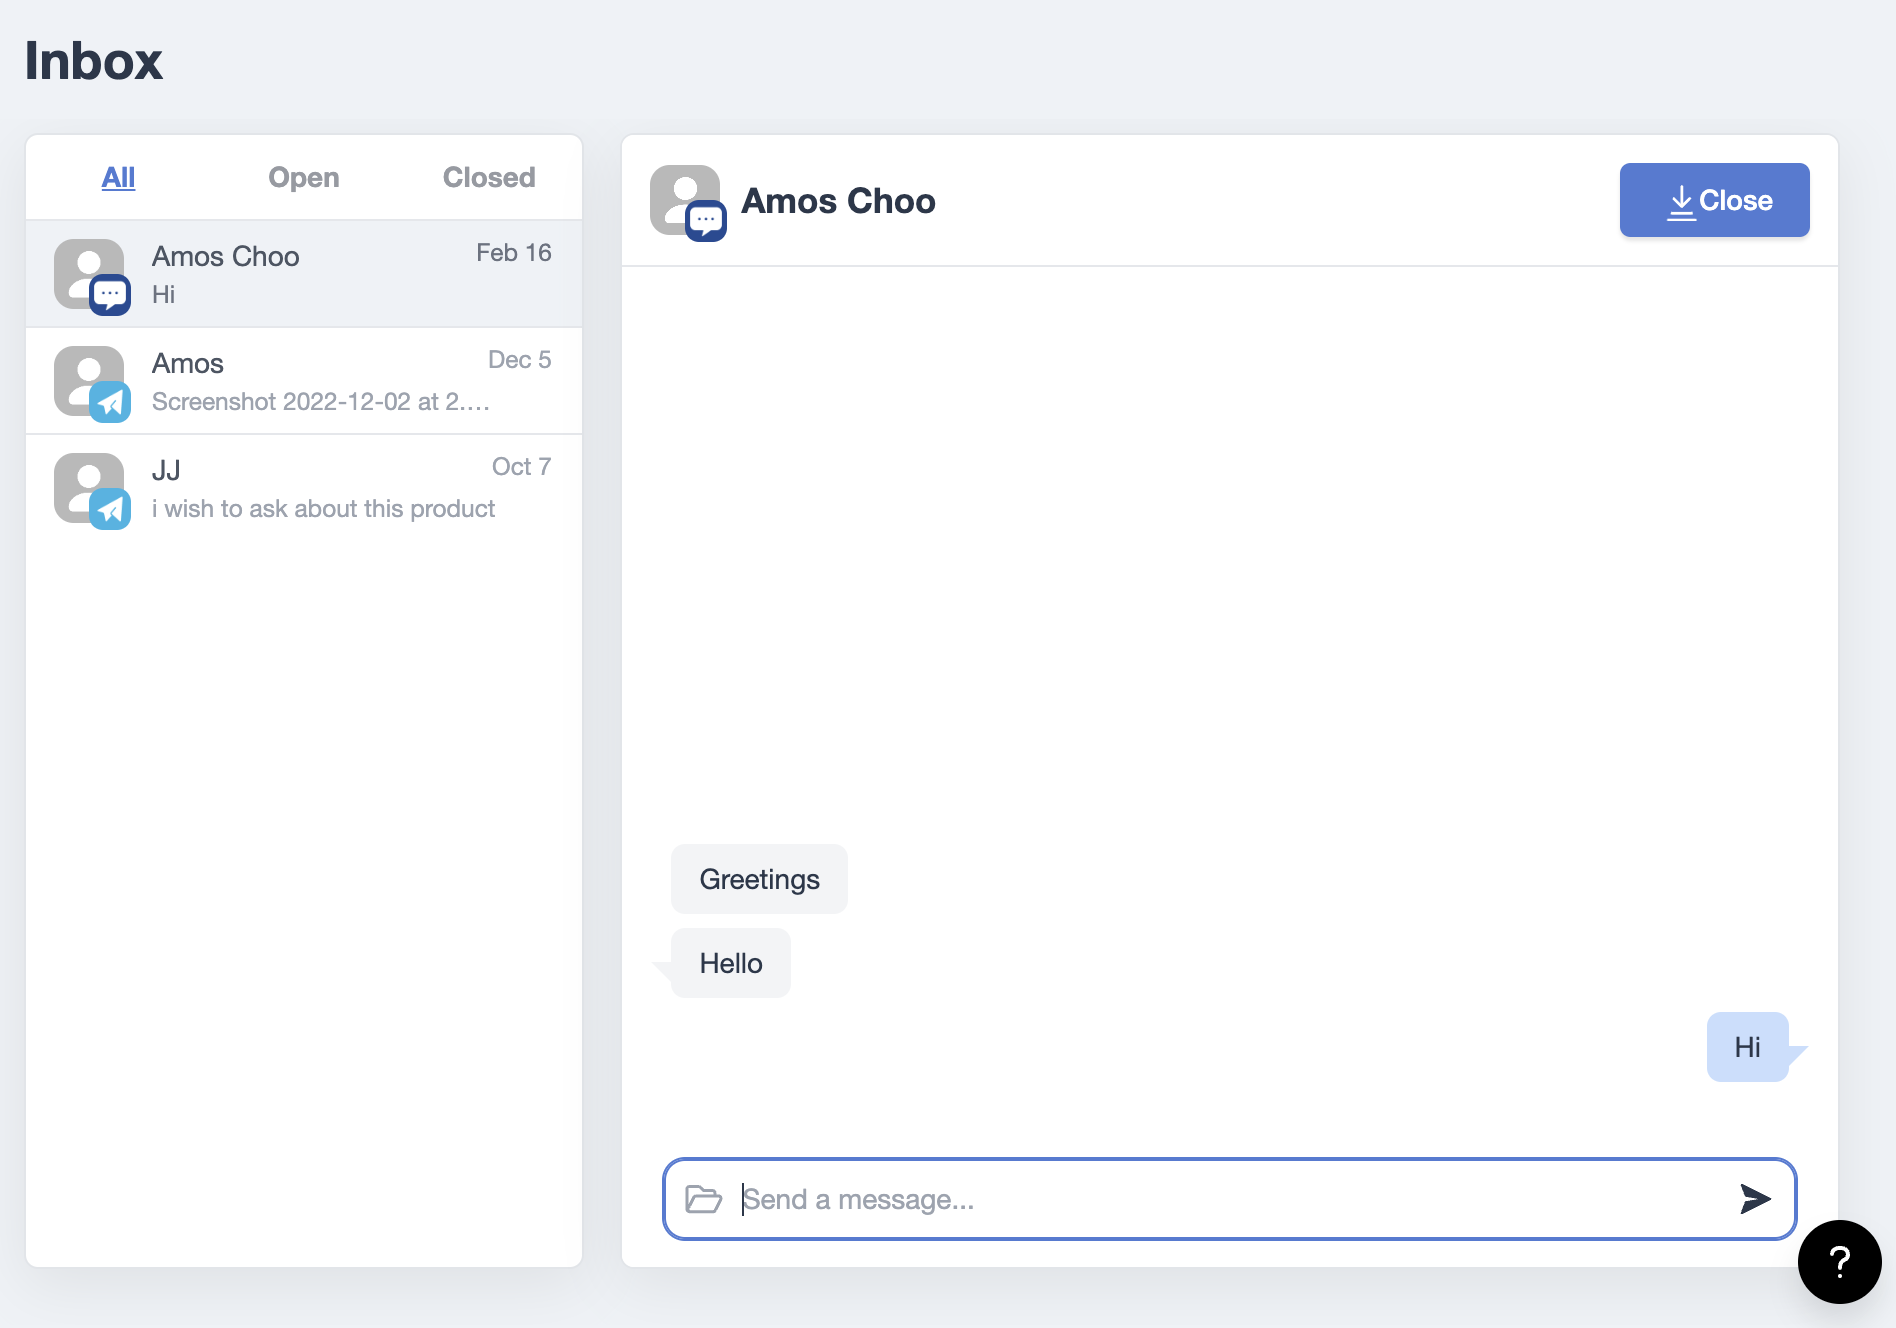Screen dimensions: 1896x1328
Task: Click the sent Hi message bubble
Action: point(1748,1047)
